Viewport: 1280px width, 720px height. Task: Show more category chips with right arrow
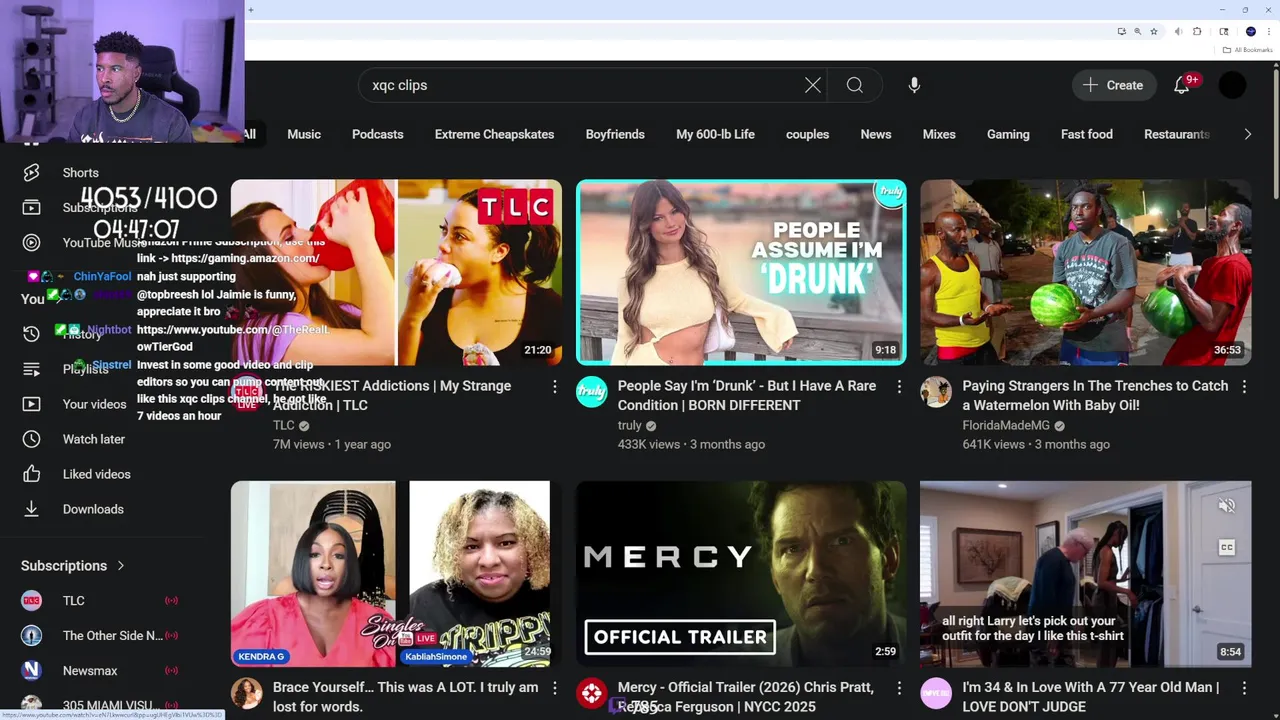click(x=1247, y=134)
